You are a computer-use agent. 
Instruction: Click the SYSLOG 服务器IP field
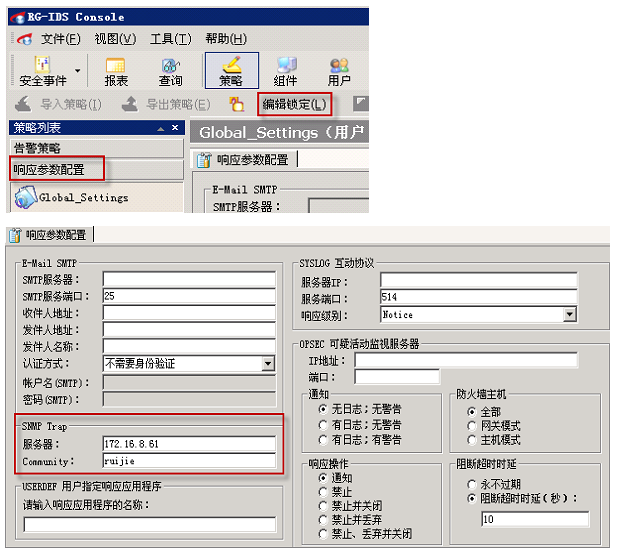[x=478, y=280]
